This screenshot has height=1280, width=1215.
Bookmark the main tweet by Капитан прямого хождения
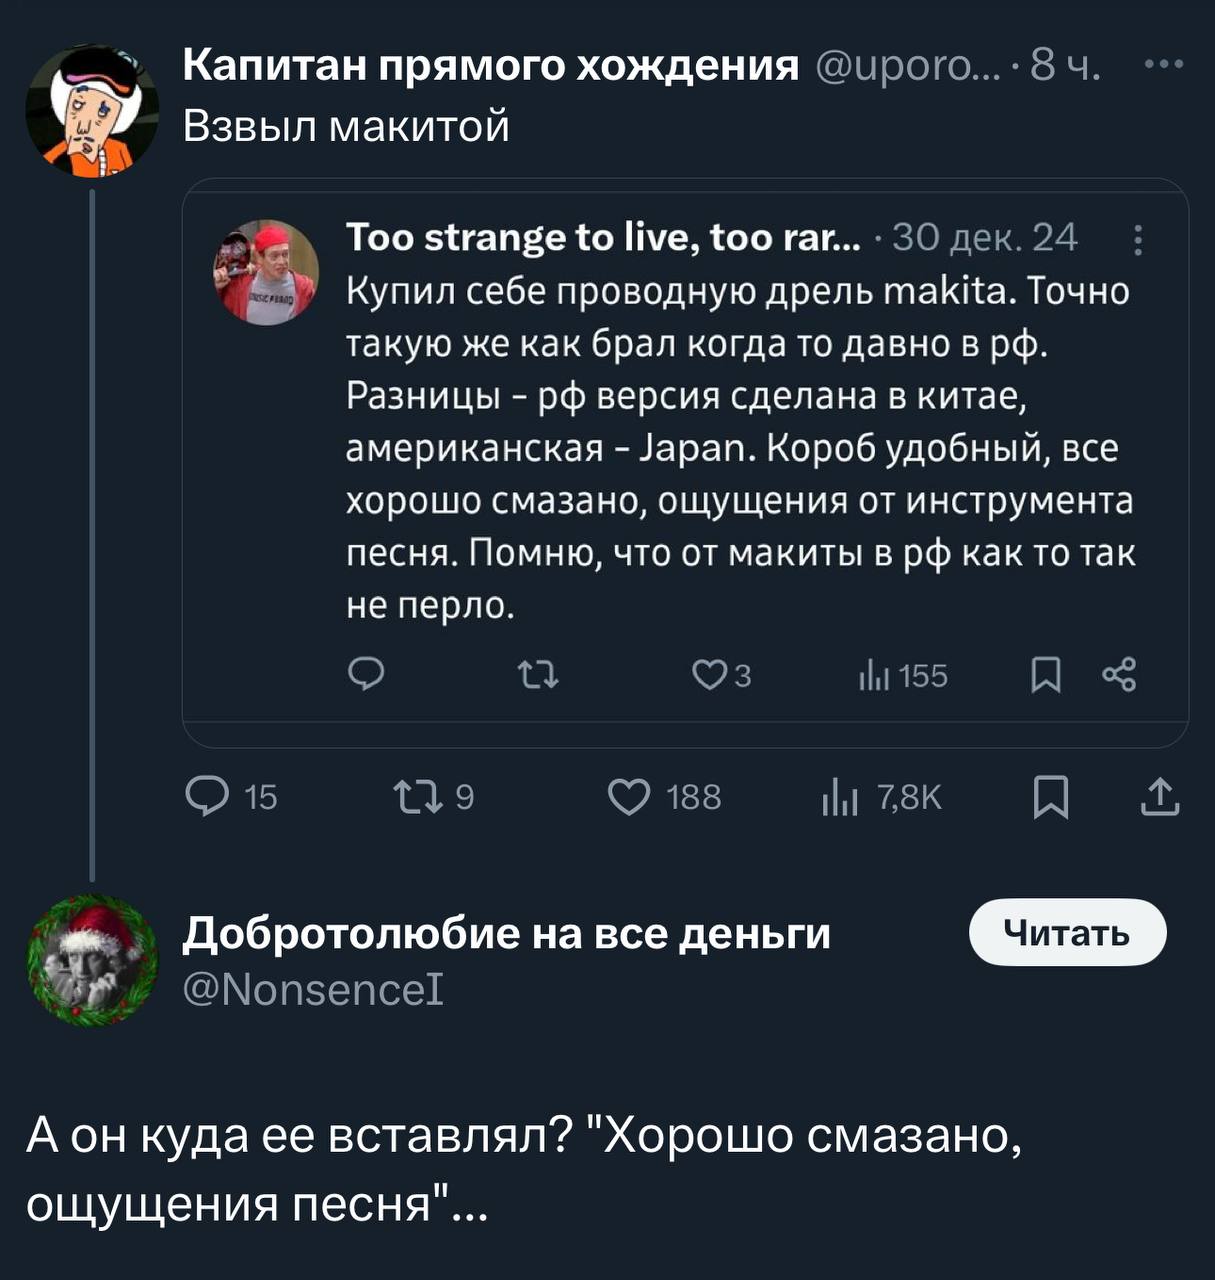click(x=1050, y=798)
